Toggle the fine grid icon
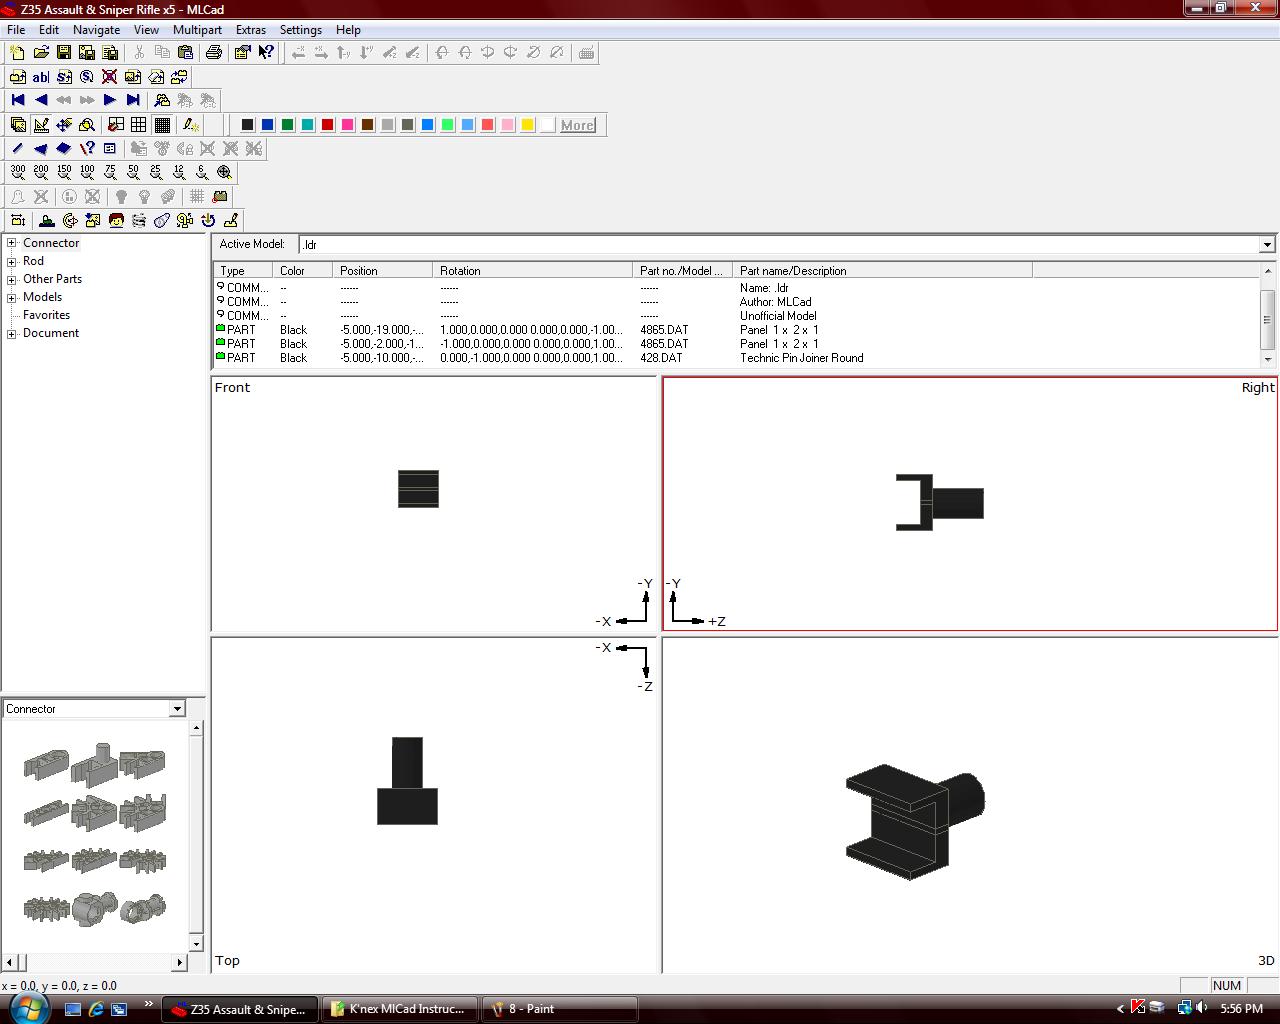 point(162,125)
